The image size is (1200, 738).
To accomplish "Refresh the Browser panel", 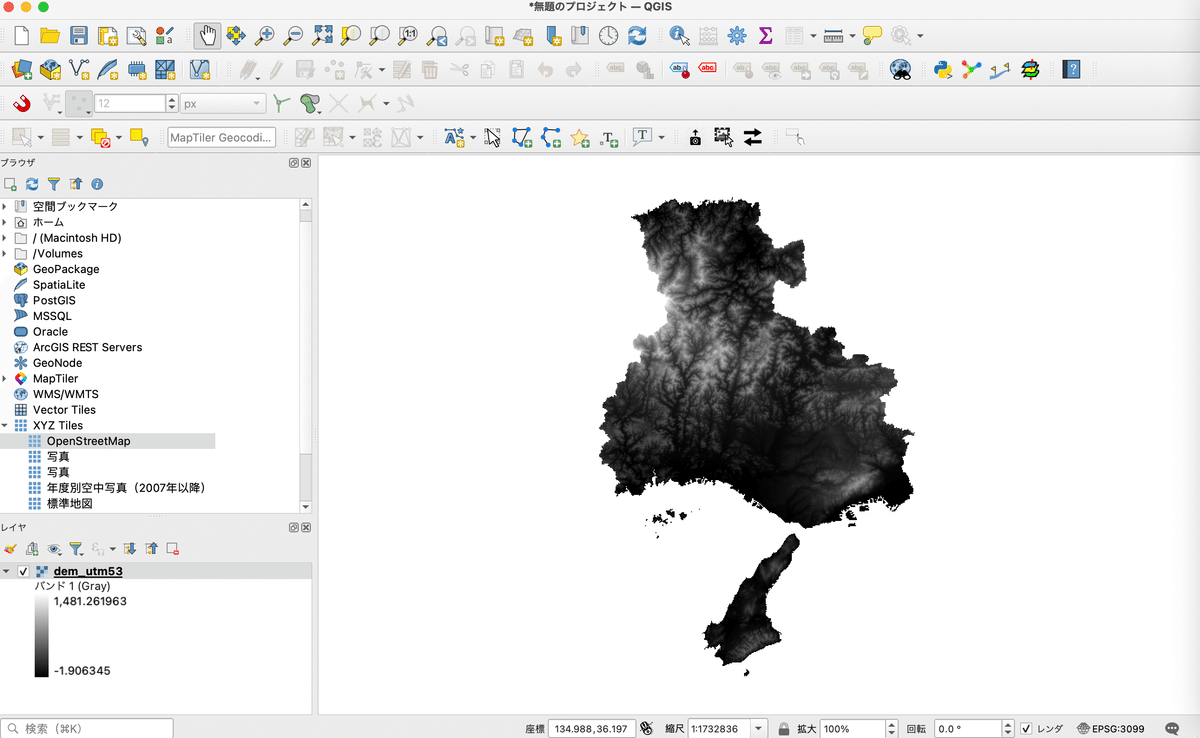I will [x=33, y=183].
